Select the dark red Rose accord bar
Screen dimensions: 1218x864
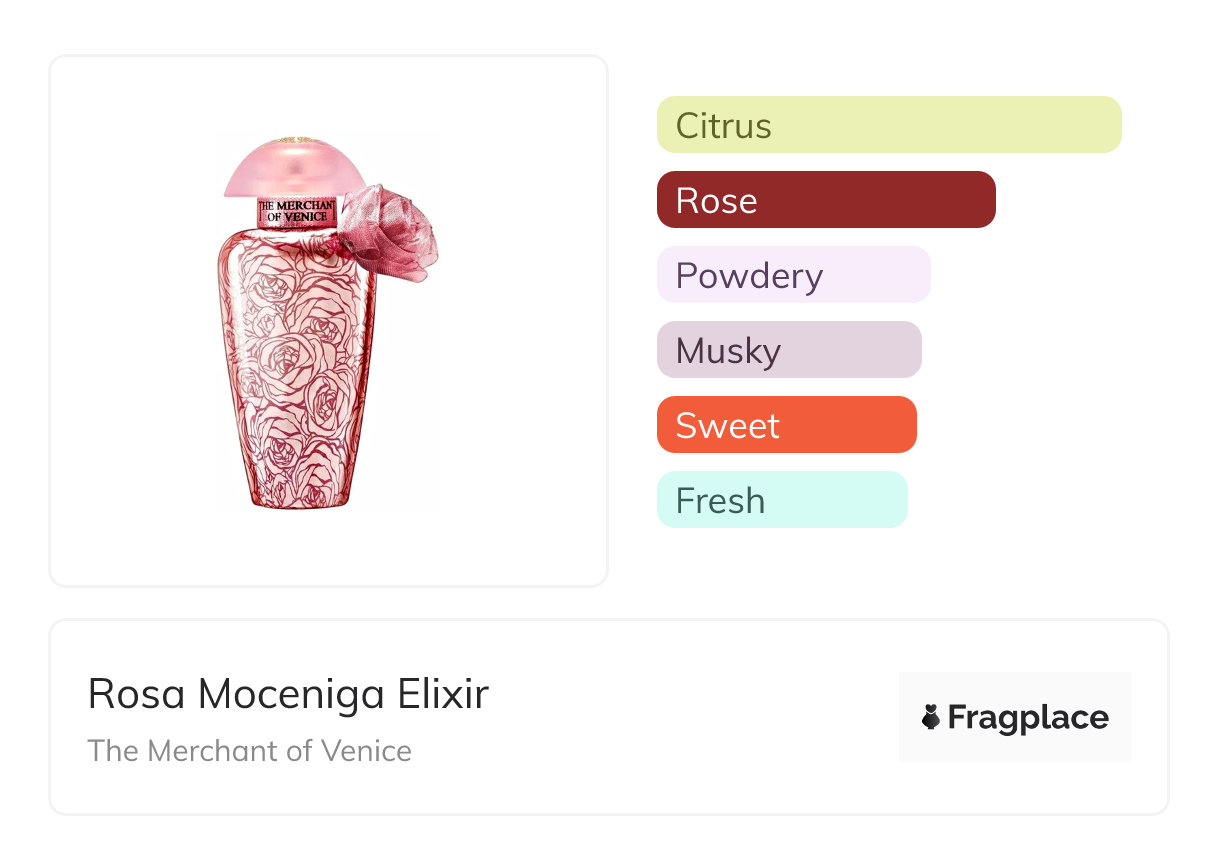click(x=826, y=200)
